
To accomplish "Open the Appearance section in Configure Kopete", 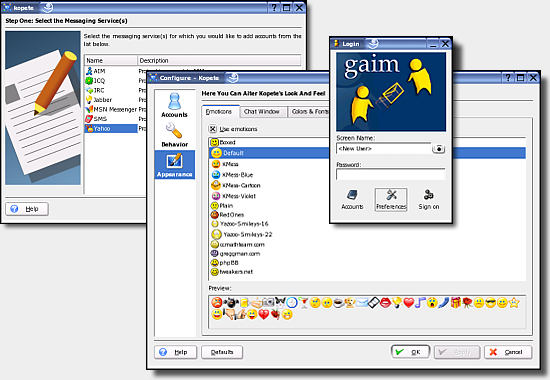I will [174, 165].
